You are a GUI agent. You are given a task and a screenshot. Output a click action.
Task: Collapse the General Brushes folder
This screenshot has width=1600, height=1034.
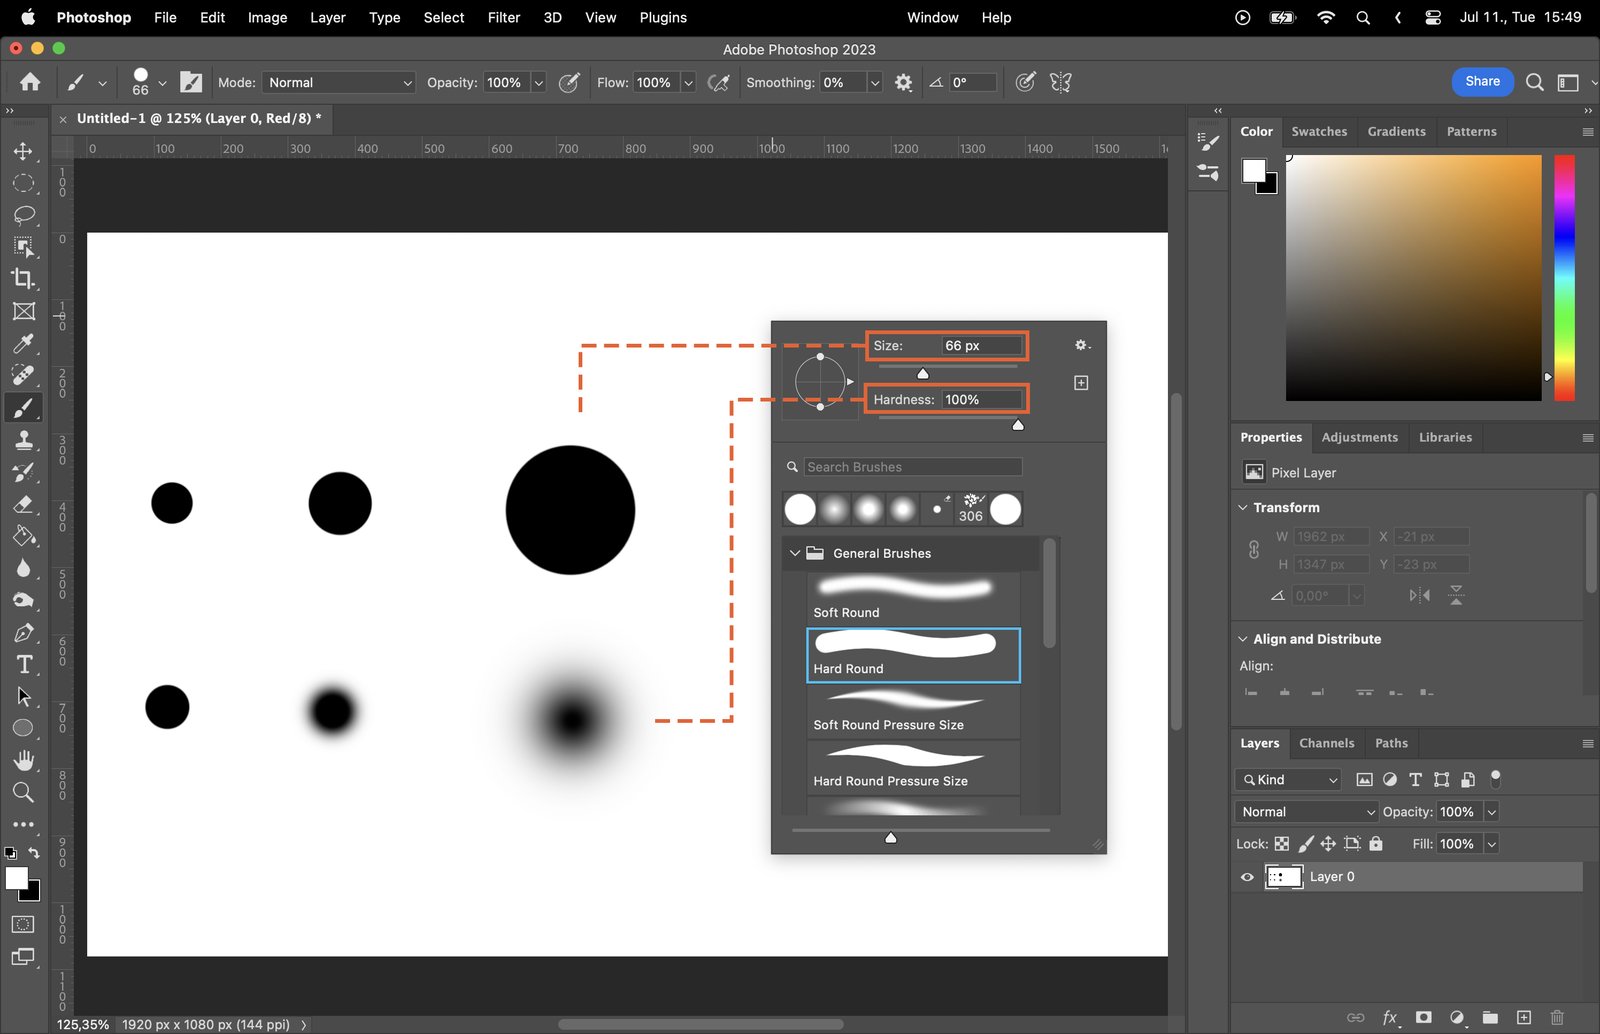pyautogui.click(x=795, y=553)
